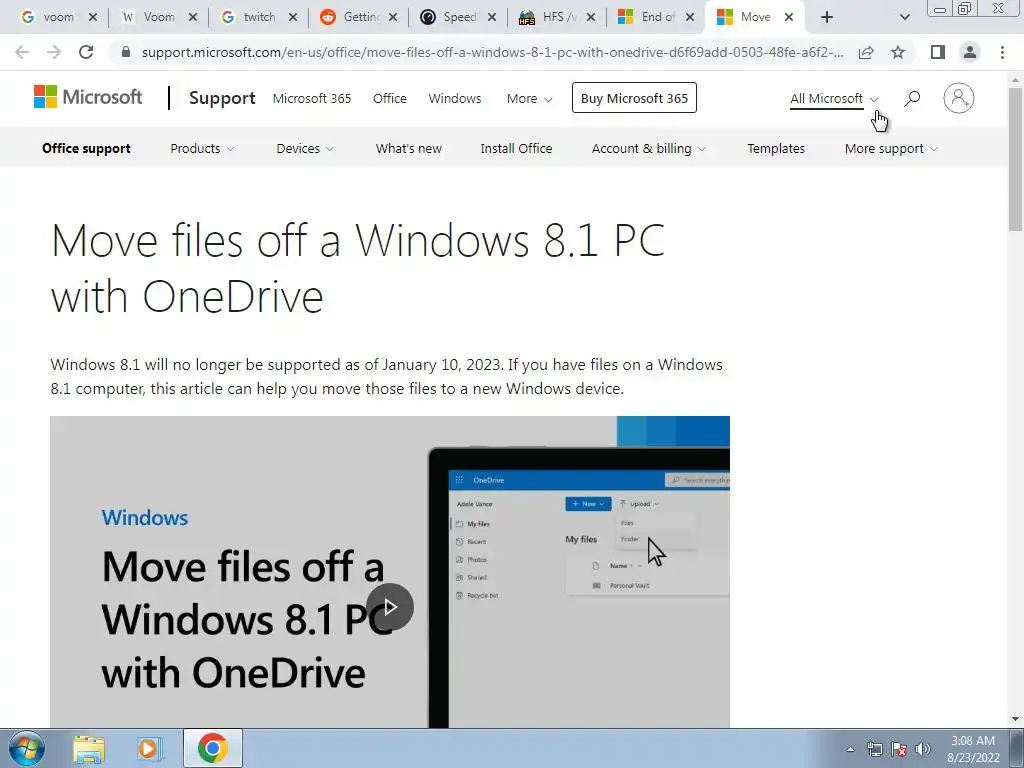Expand the All Microsoft dropdown

834,99
